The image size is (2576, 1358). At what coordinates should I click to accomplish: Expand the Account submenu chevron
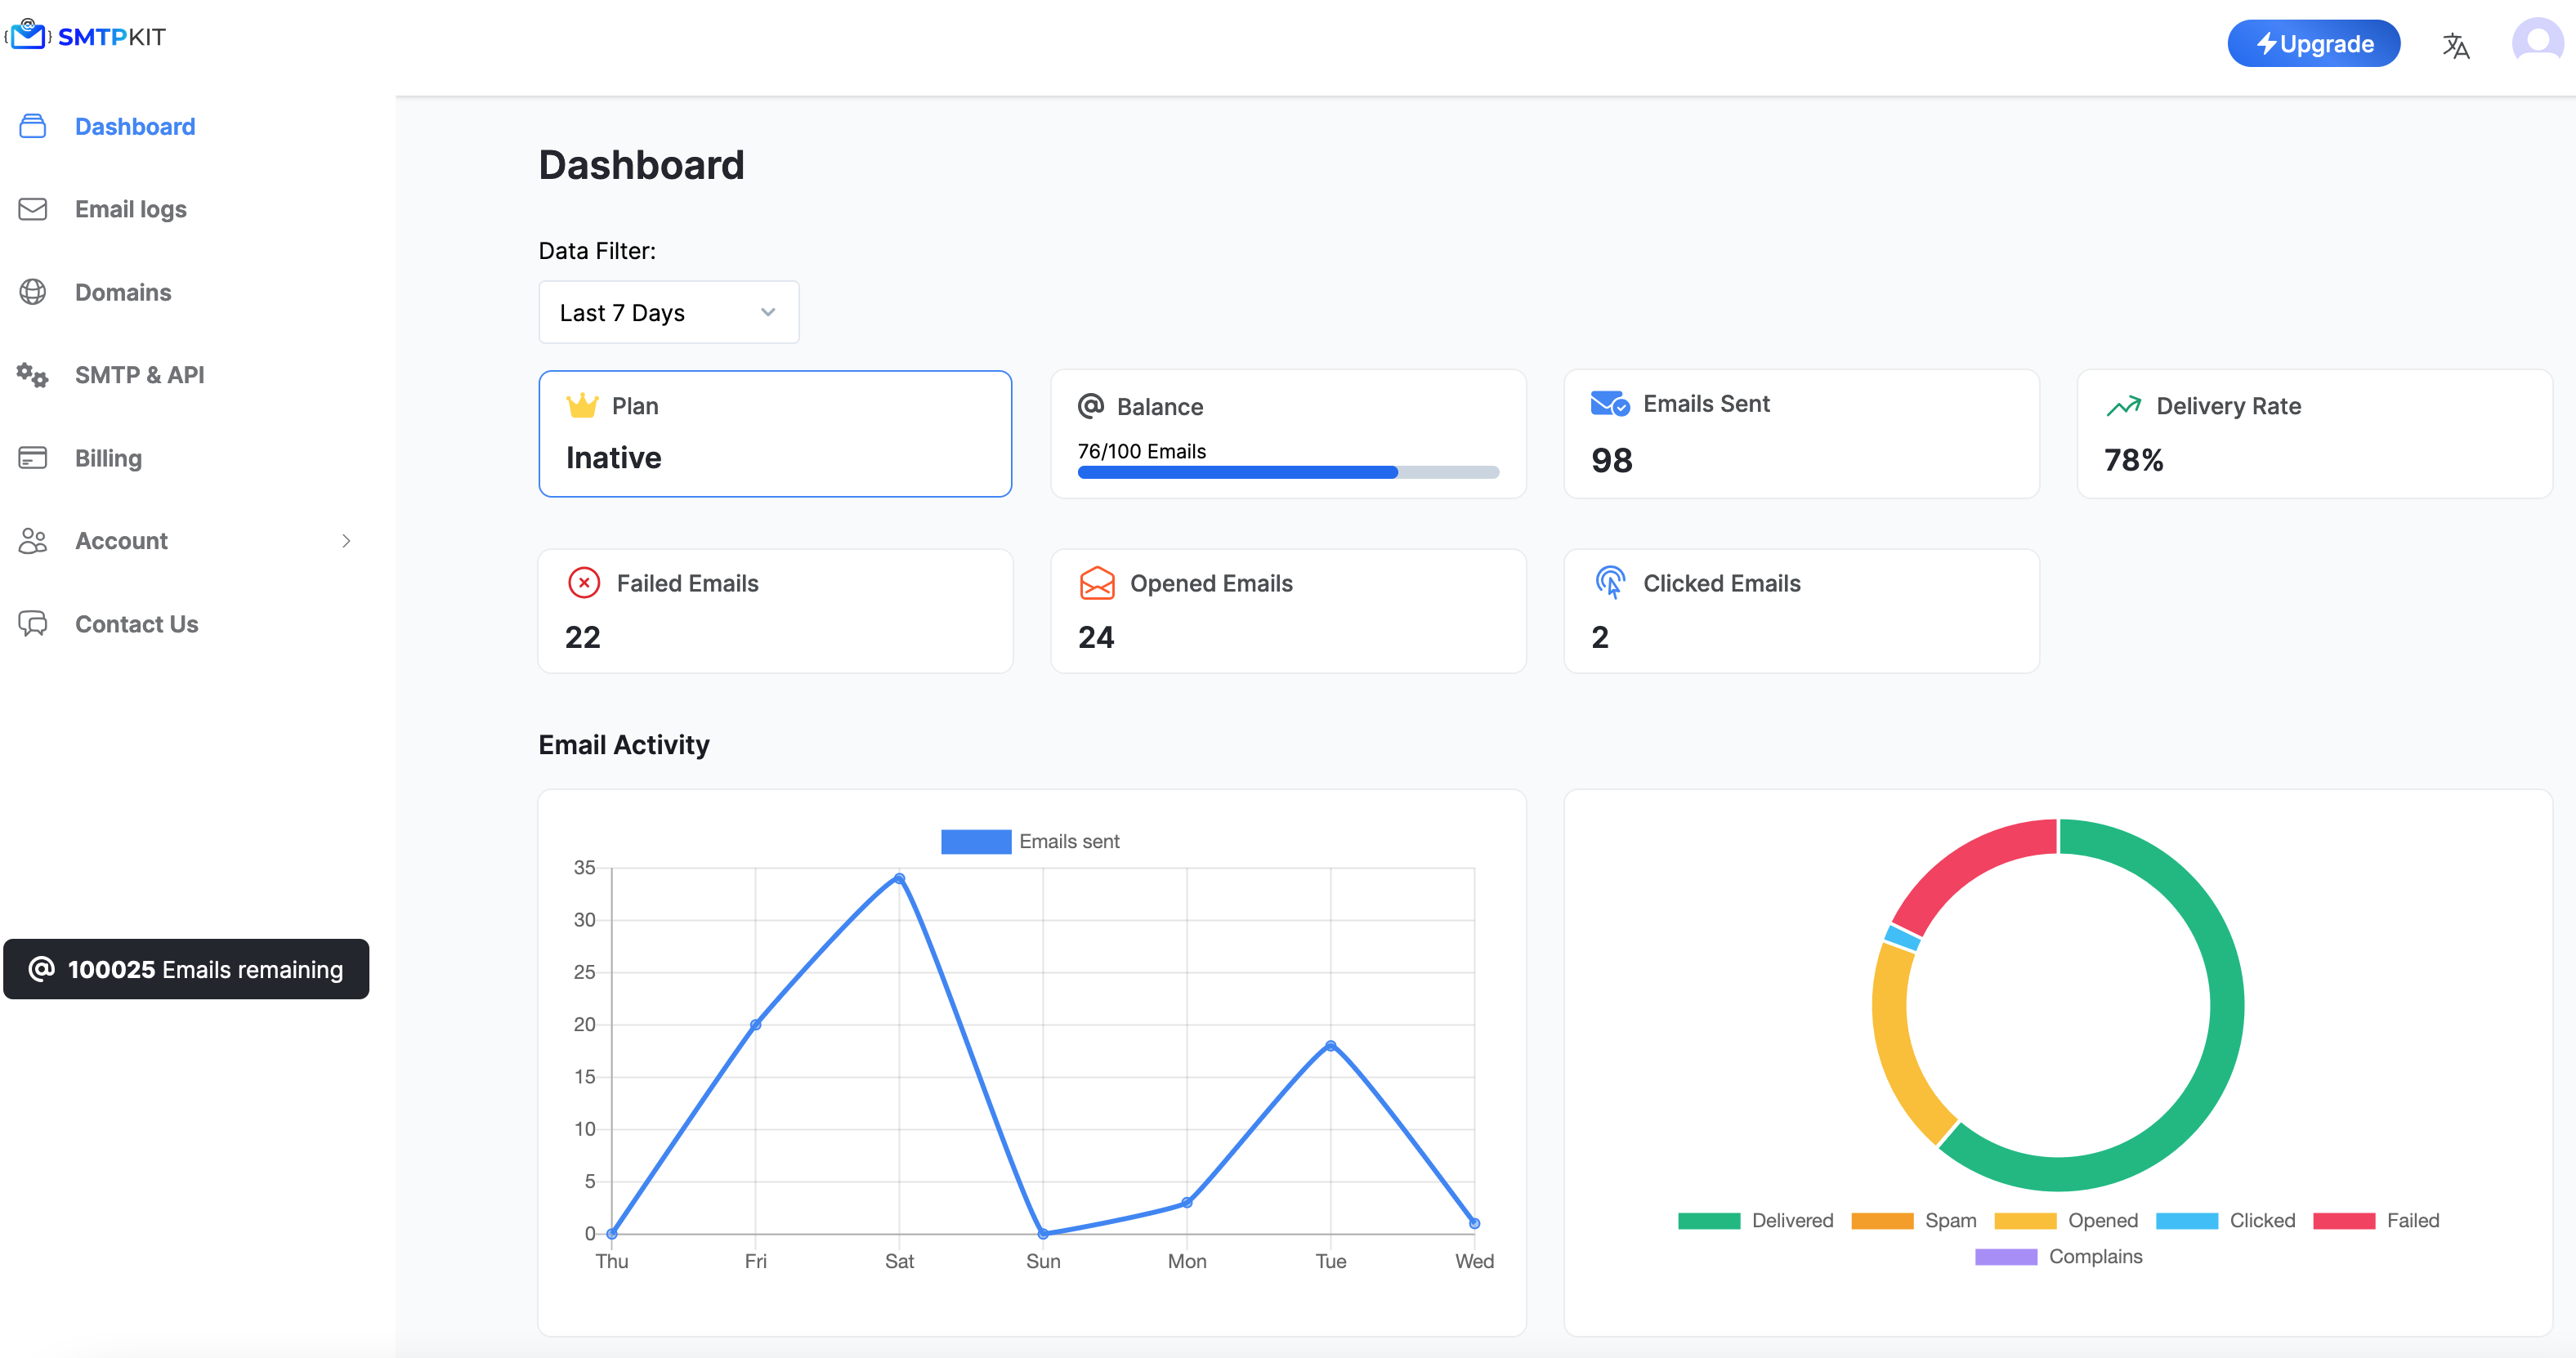tap(346, 541)
